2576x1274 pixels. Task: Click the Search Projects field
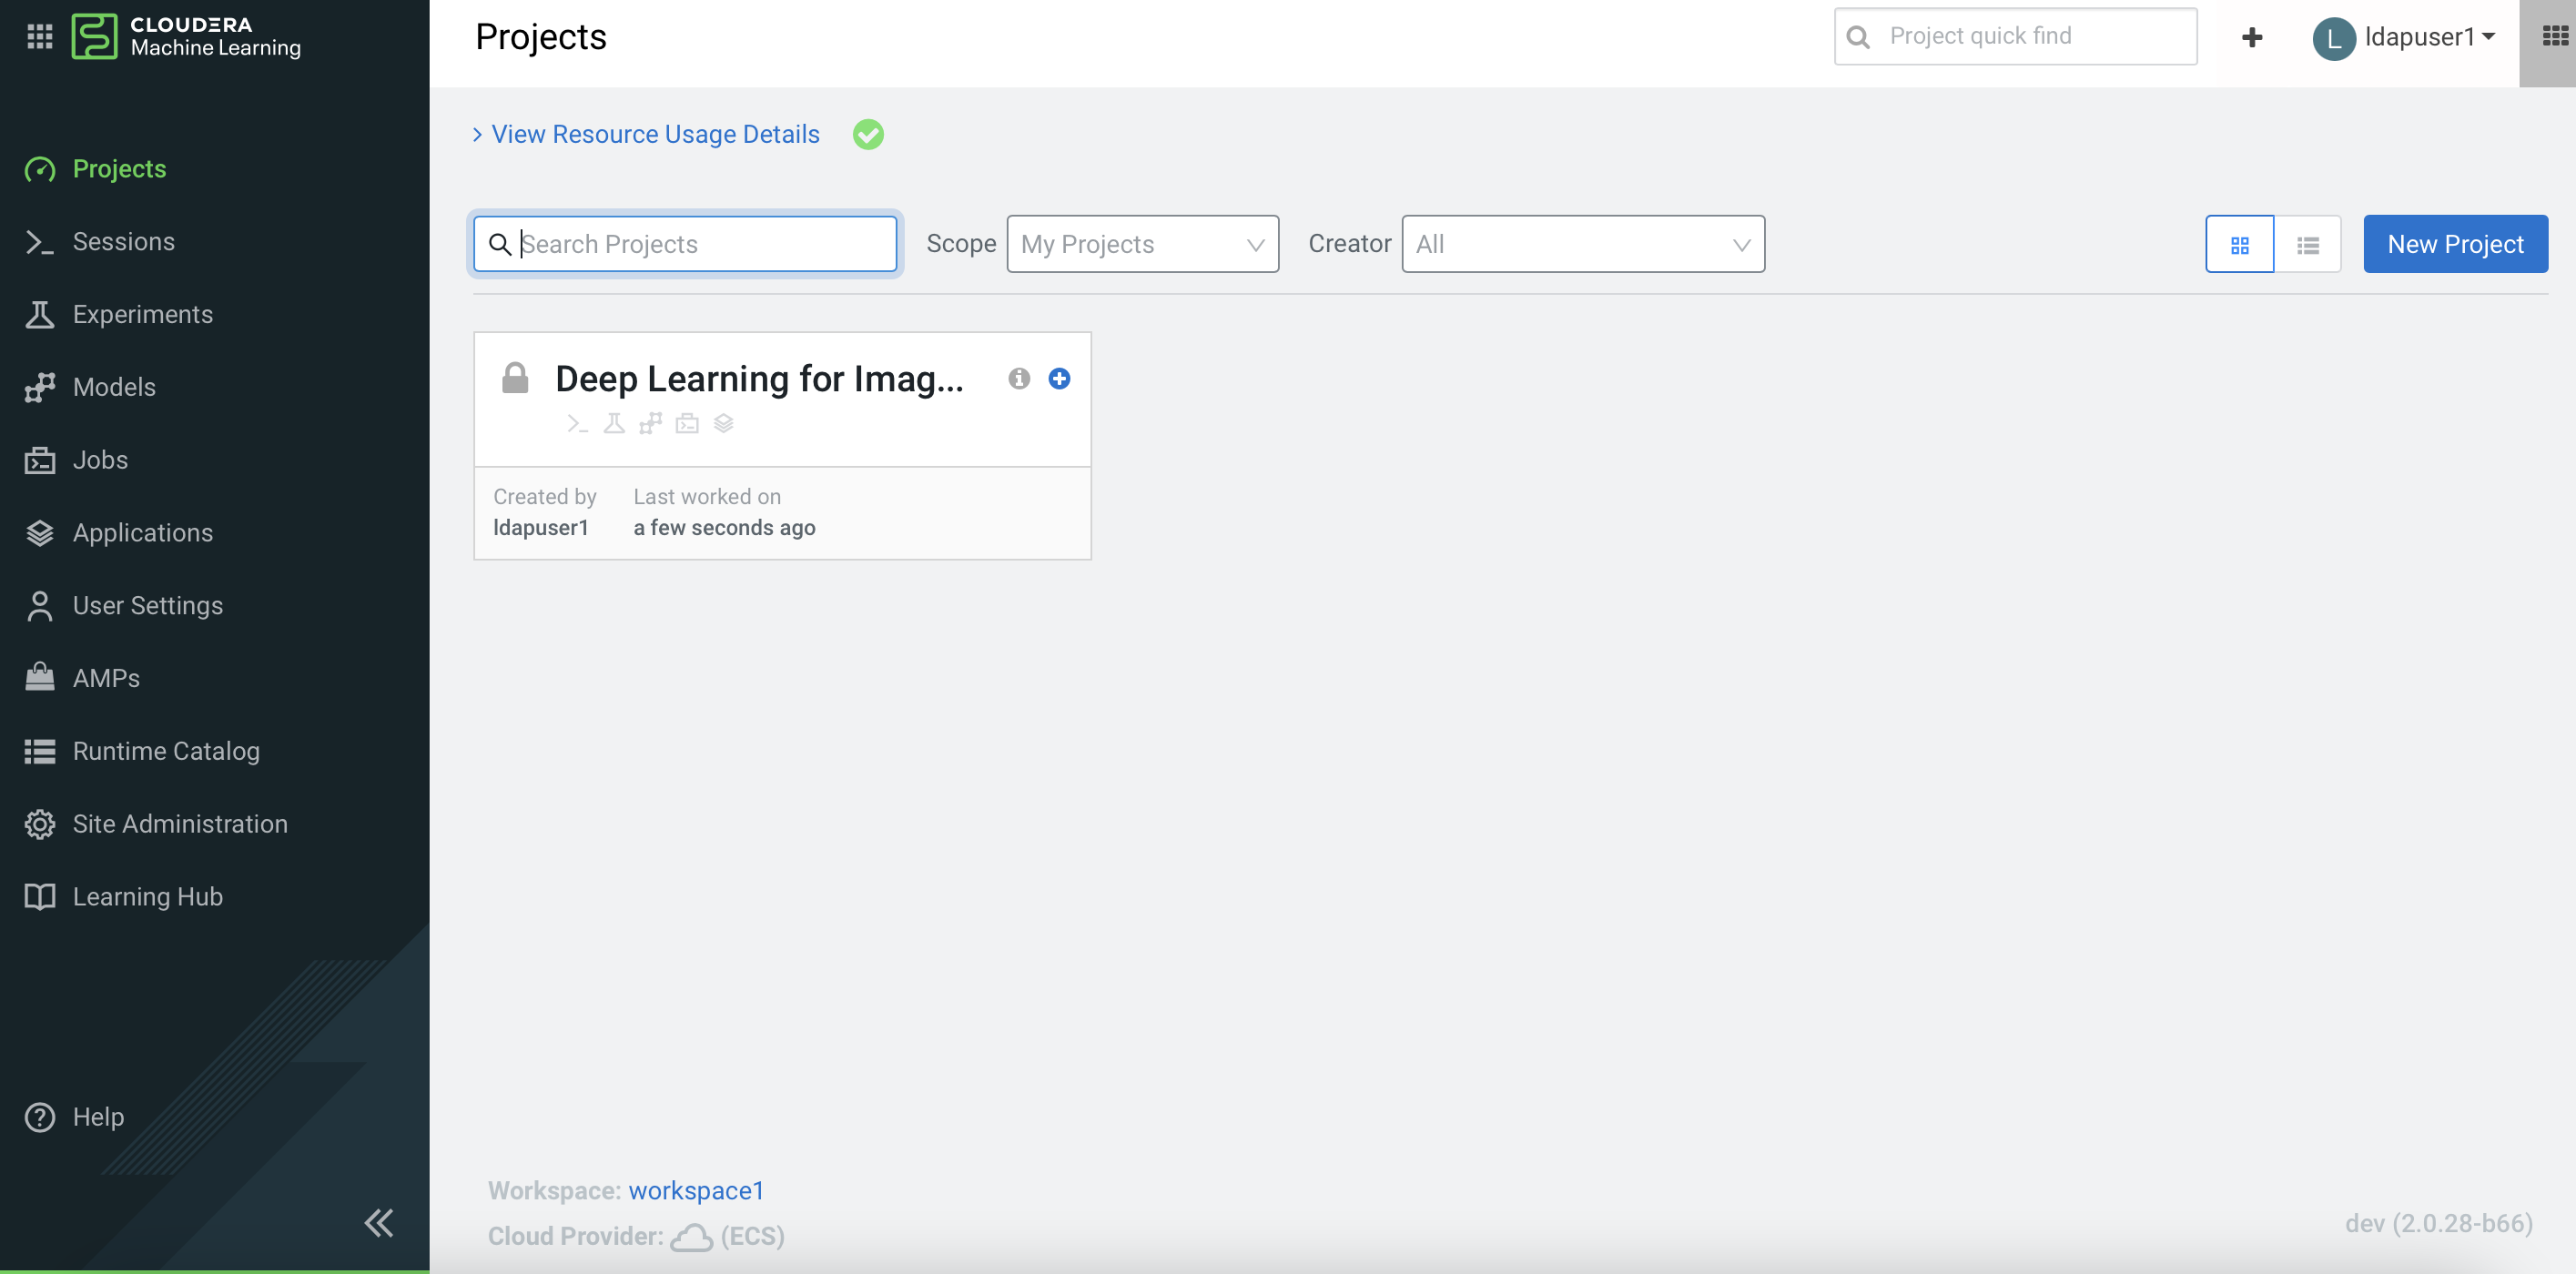pyautogui.click(x=700, y=244)
